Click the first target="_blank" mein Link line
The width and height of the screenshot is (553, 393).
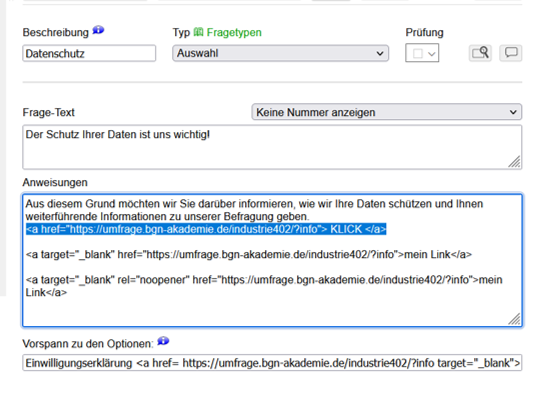(249, 254)
